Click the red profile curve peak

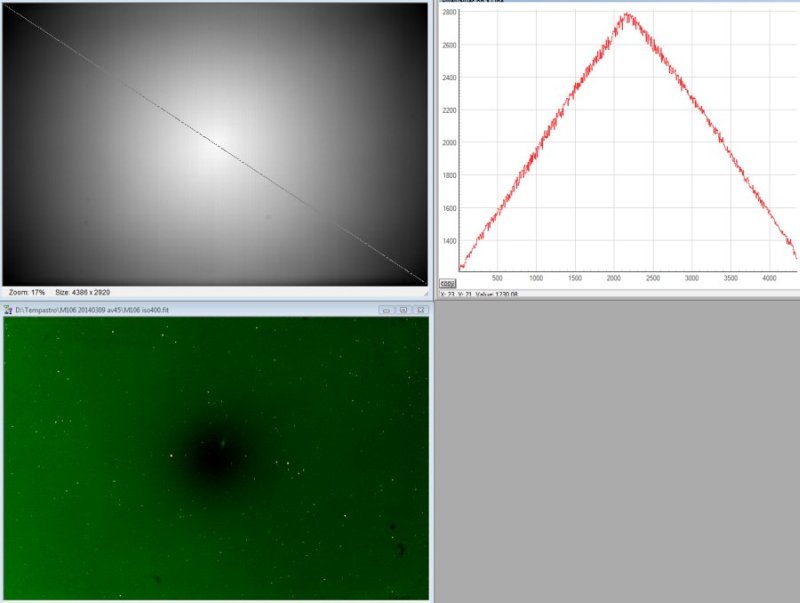tap(627, 15)
